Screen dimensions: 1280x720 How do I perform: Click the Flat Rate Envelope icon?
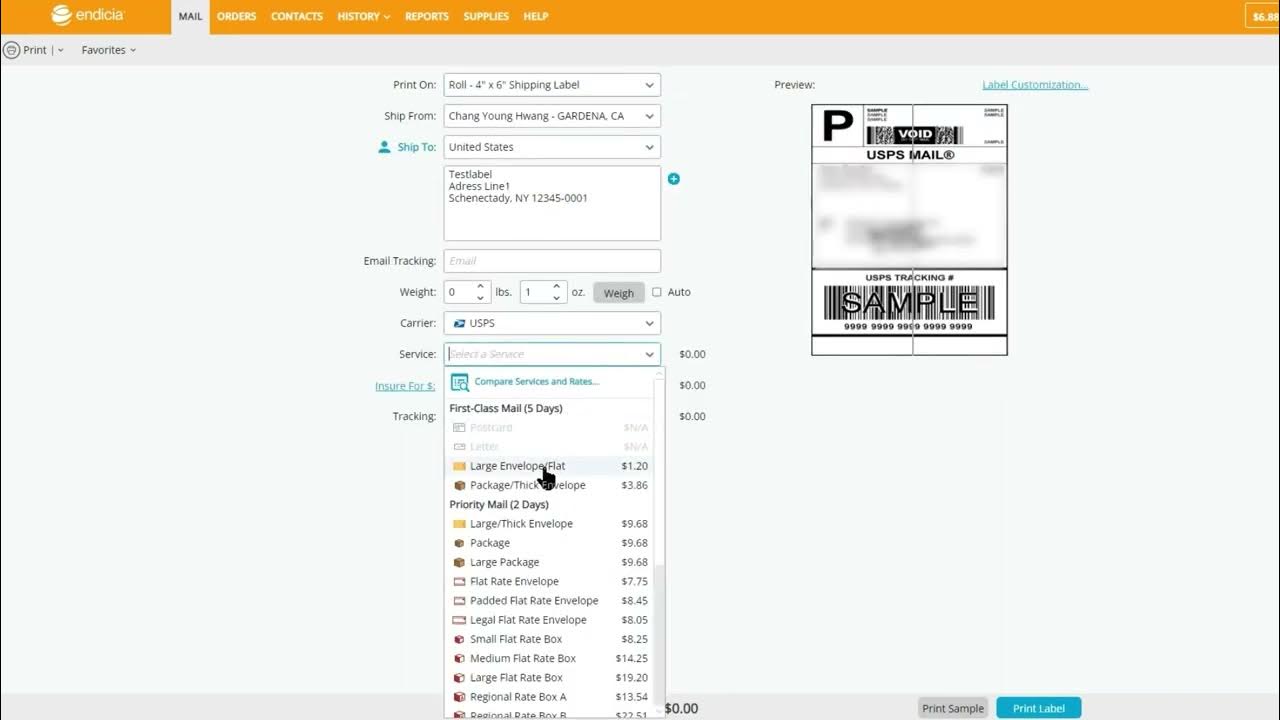pyautogui.click(x=459, y=582)
